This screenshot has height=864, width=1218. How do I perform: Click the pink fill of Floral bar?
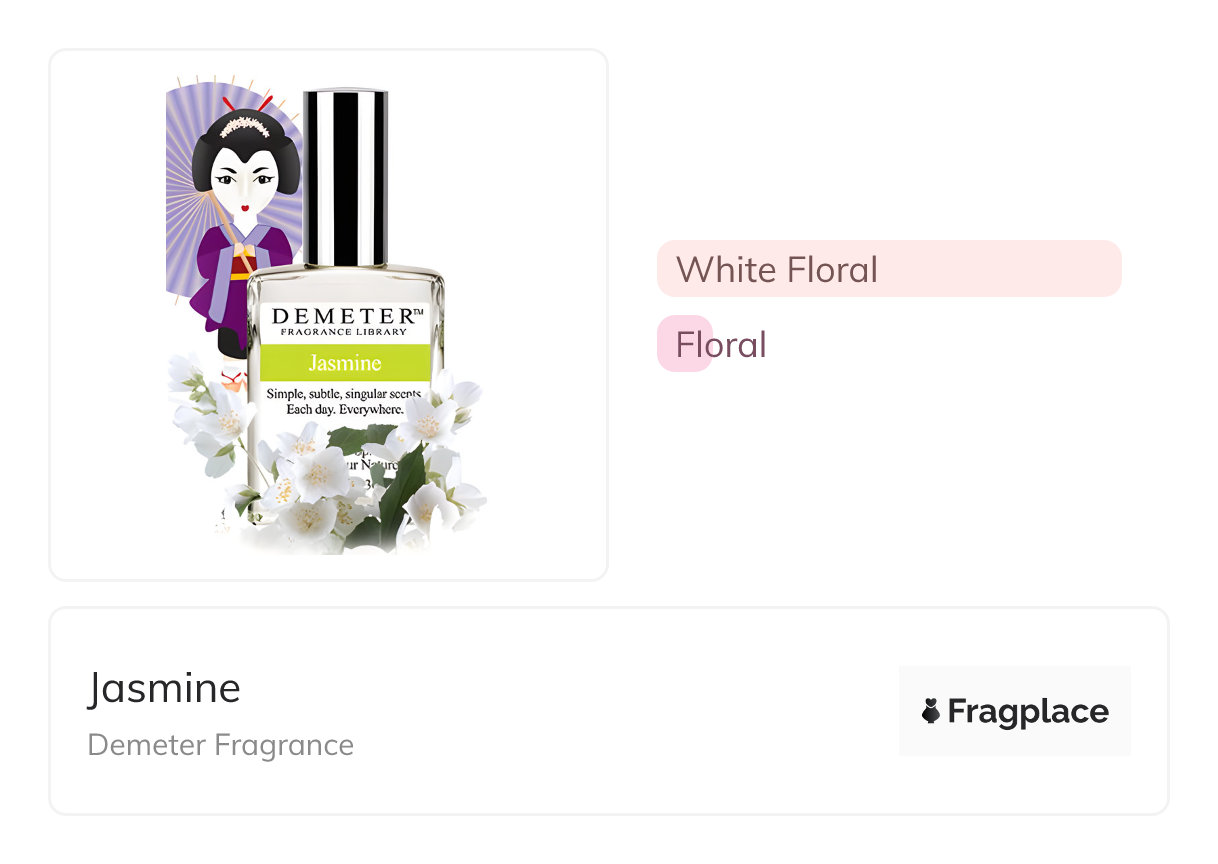[684, 344]
